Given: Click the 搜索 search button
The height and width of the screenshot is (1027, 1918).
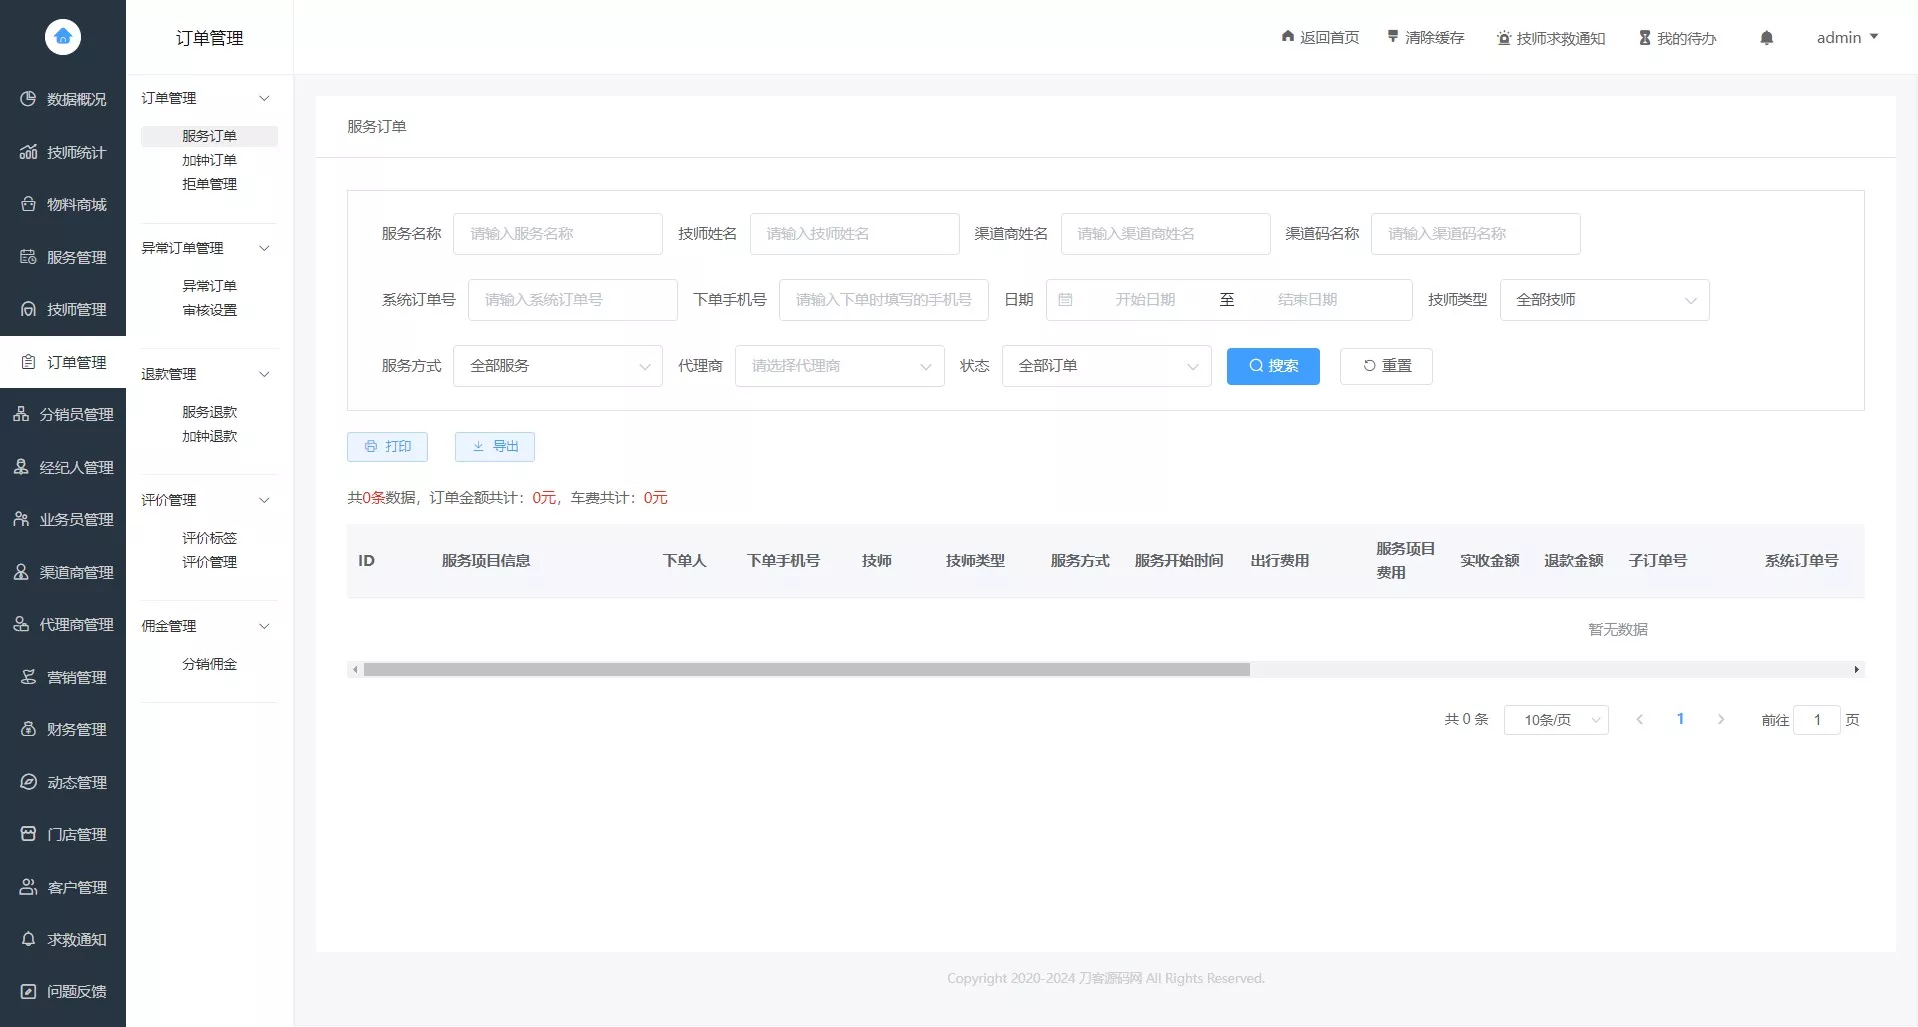Looking at the screenshot, I should click(x=1272, y=366).
